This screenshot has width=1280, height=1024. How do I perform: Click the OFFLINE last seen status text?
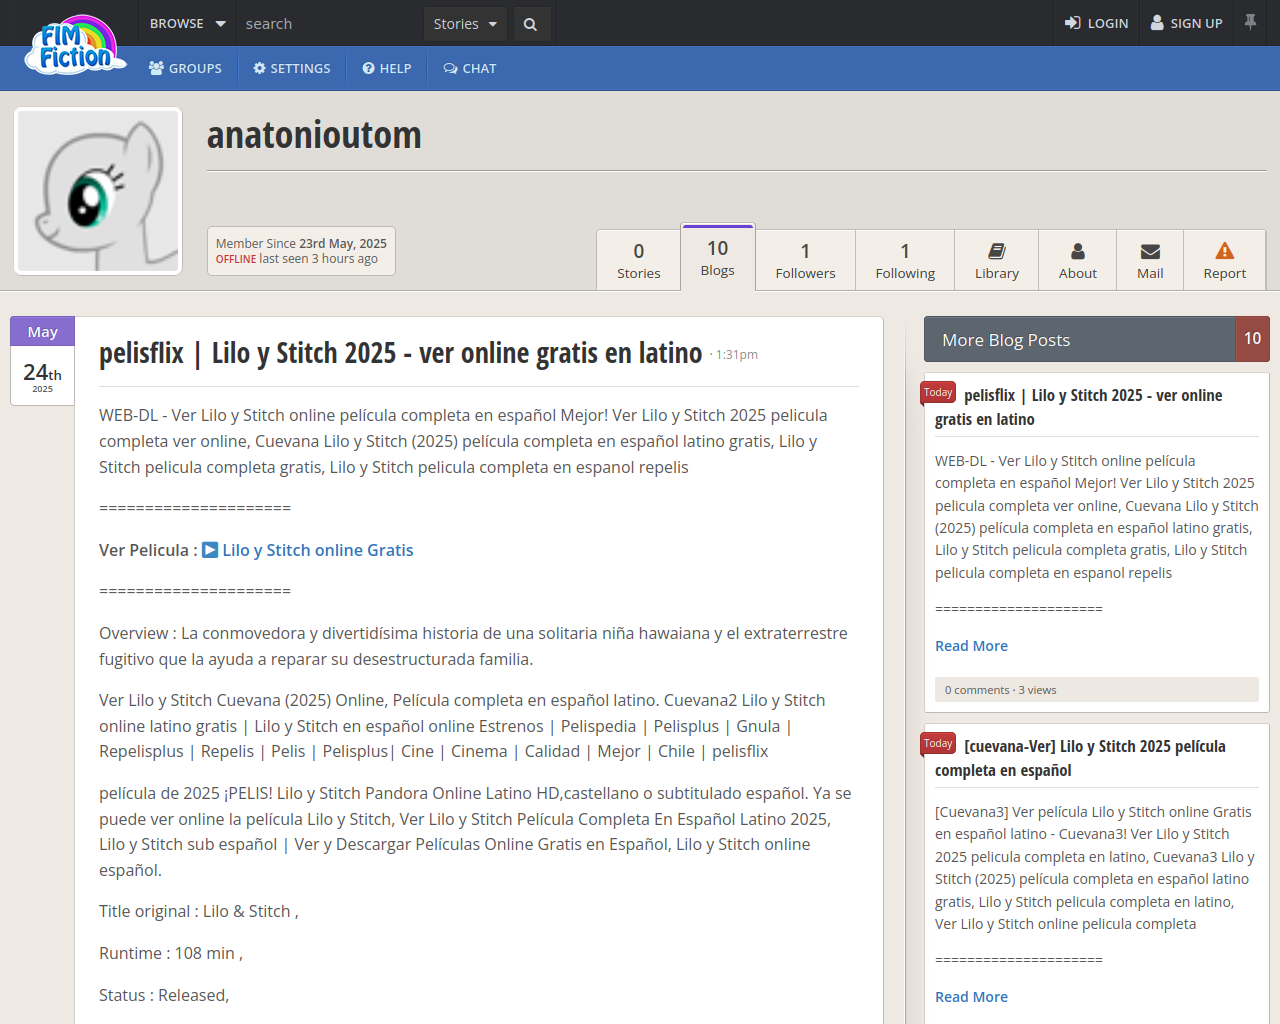(x=297, y=259)
